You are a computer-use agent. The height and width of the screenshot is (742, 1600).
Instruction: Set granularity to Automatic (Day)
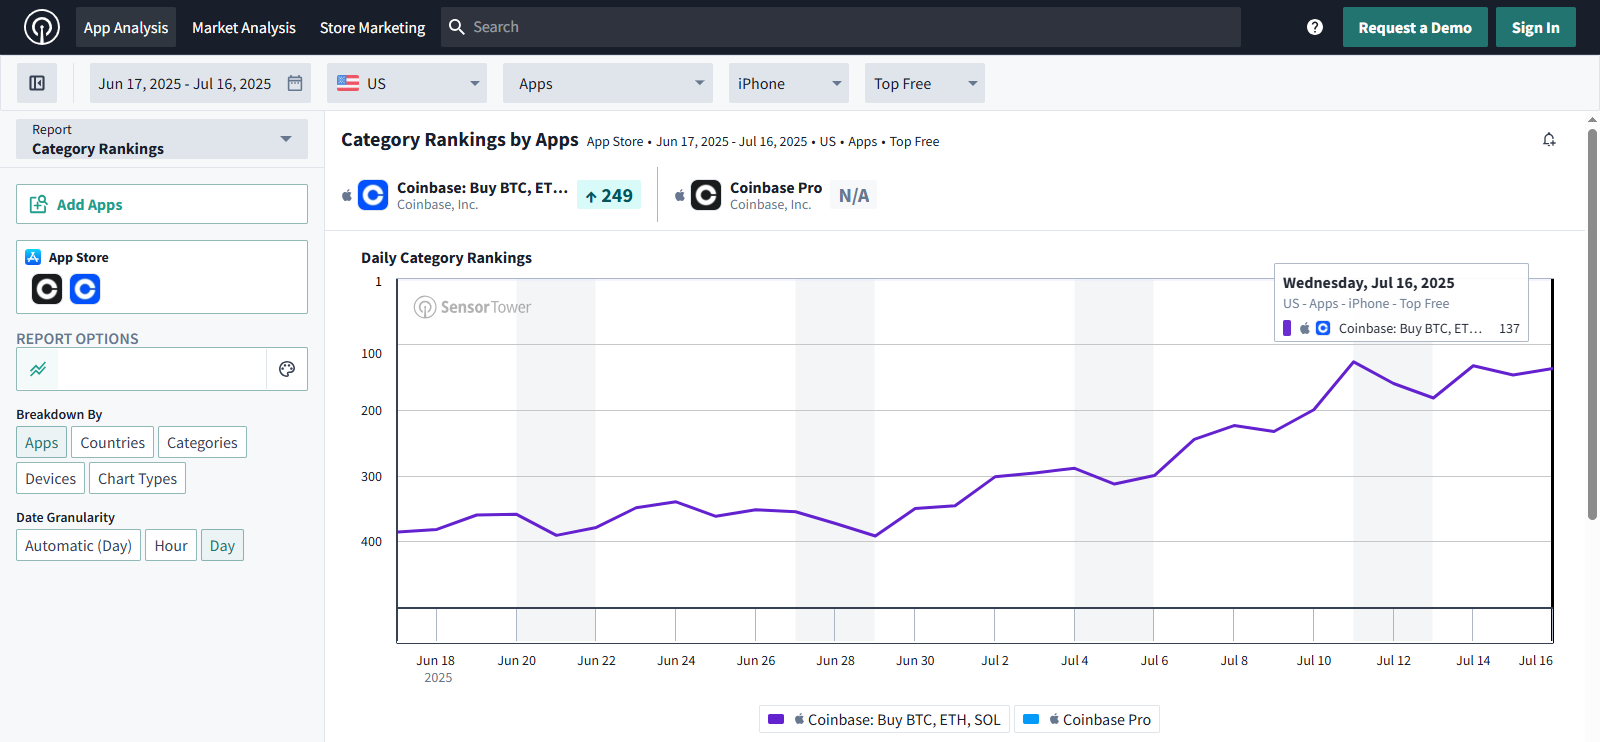[78, 545]
